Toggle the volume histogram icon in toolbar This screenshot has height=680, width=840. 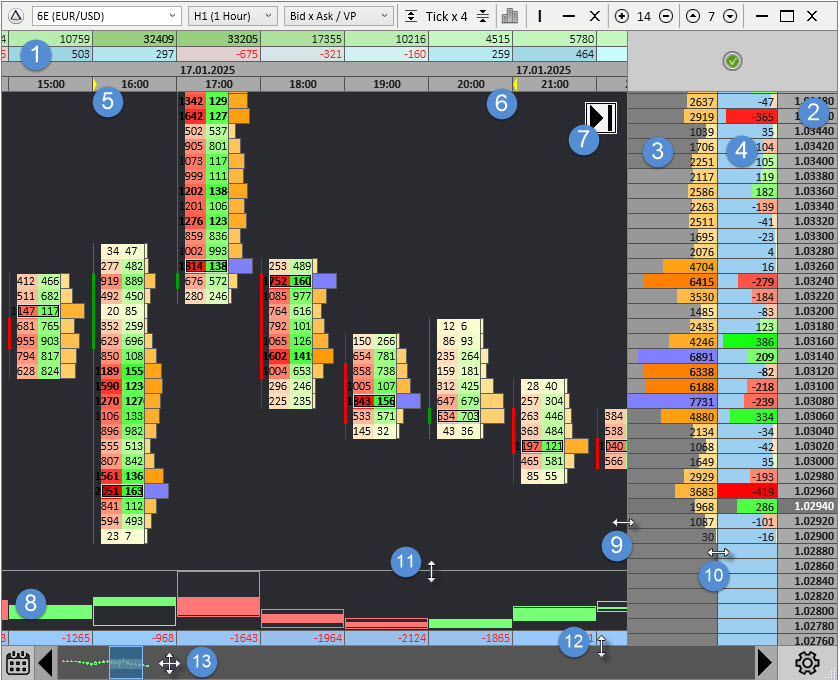pyautogui.click(x=510, y=16)
